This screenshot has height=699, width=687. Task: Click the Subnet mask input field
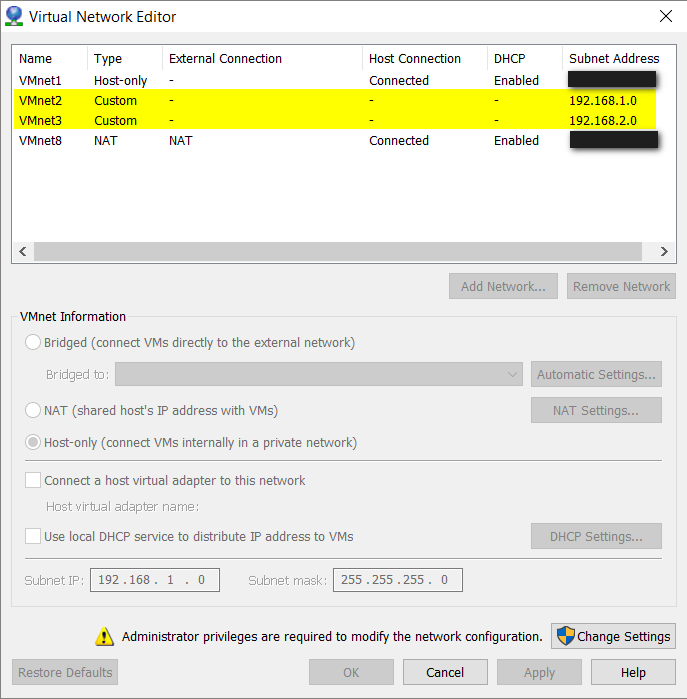pos(398,580)
